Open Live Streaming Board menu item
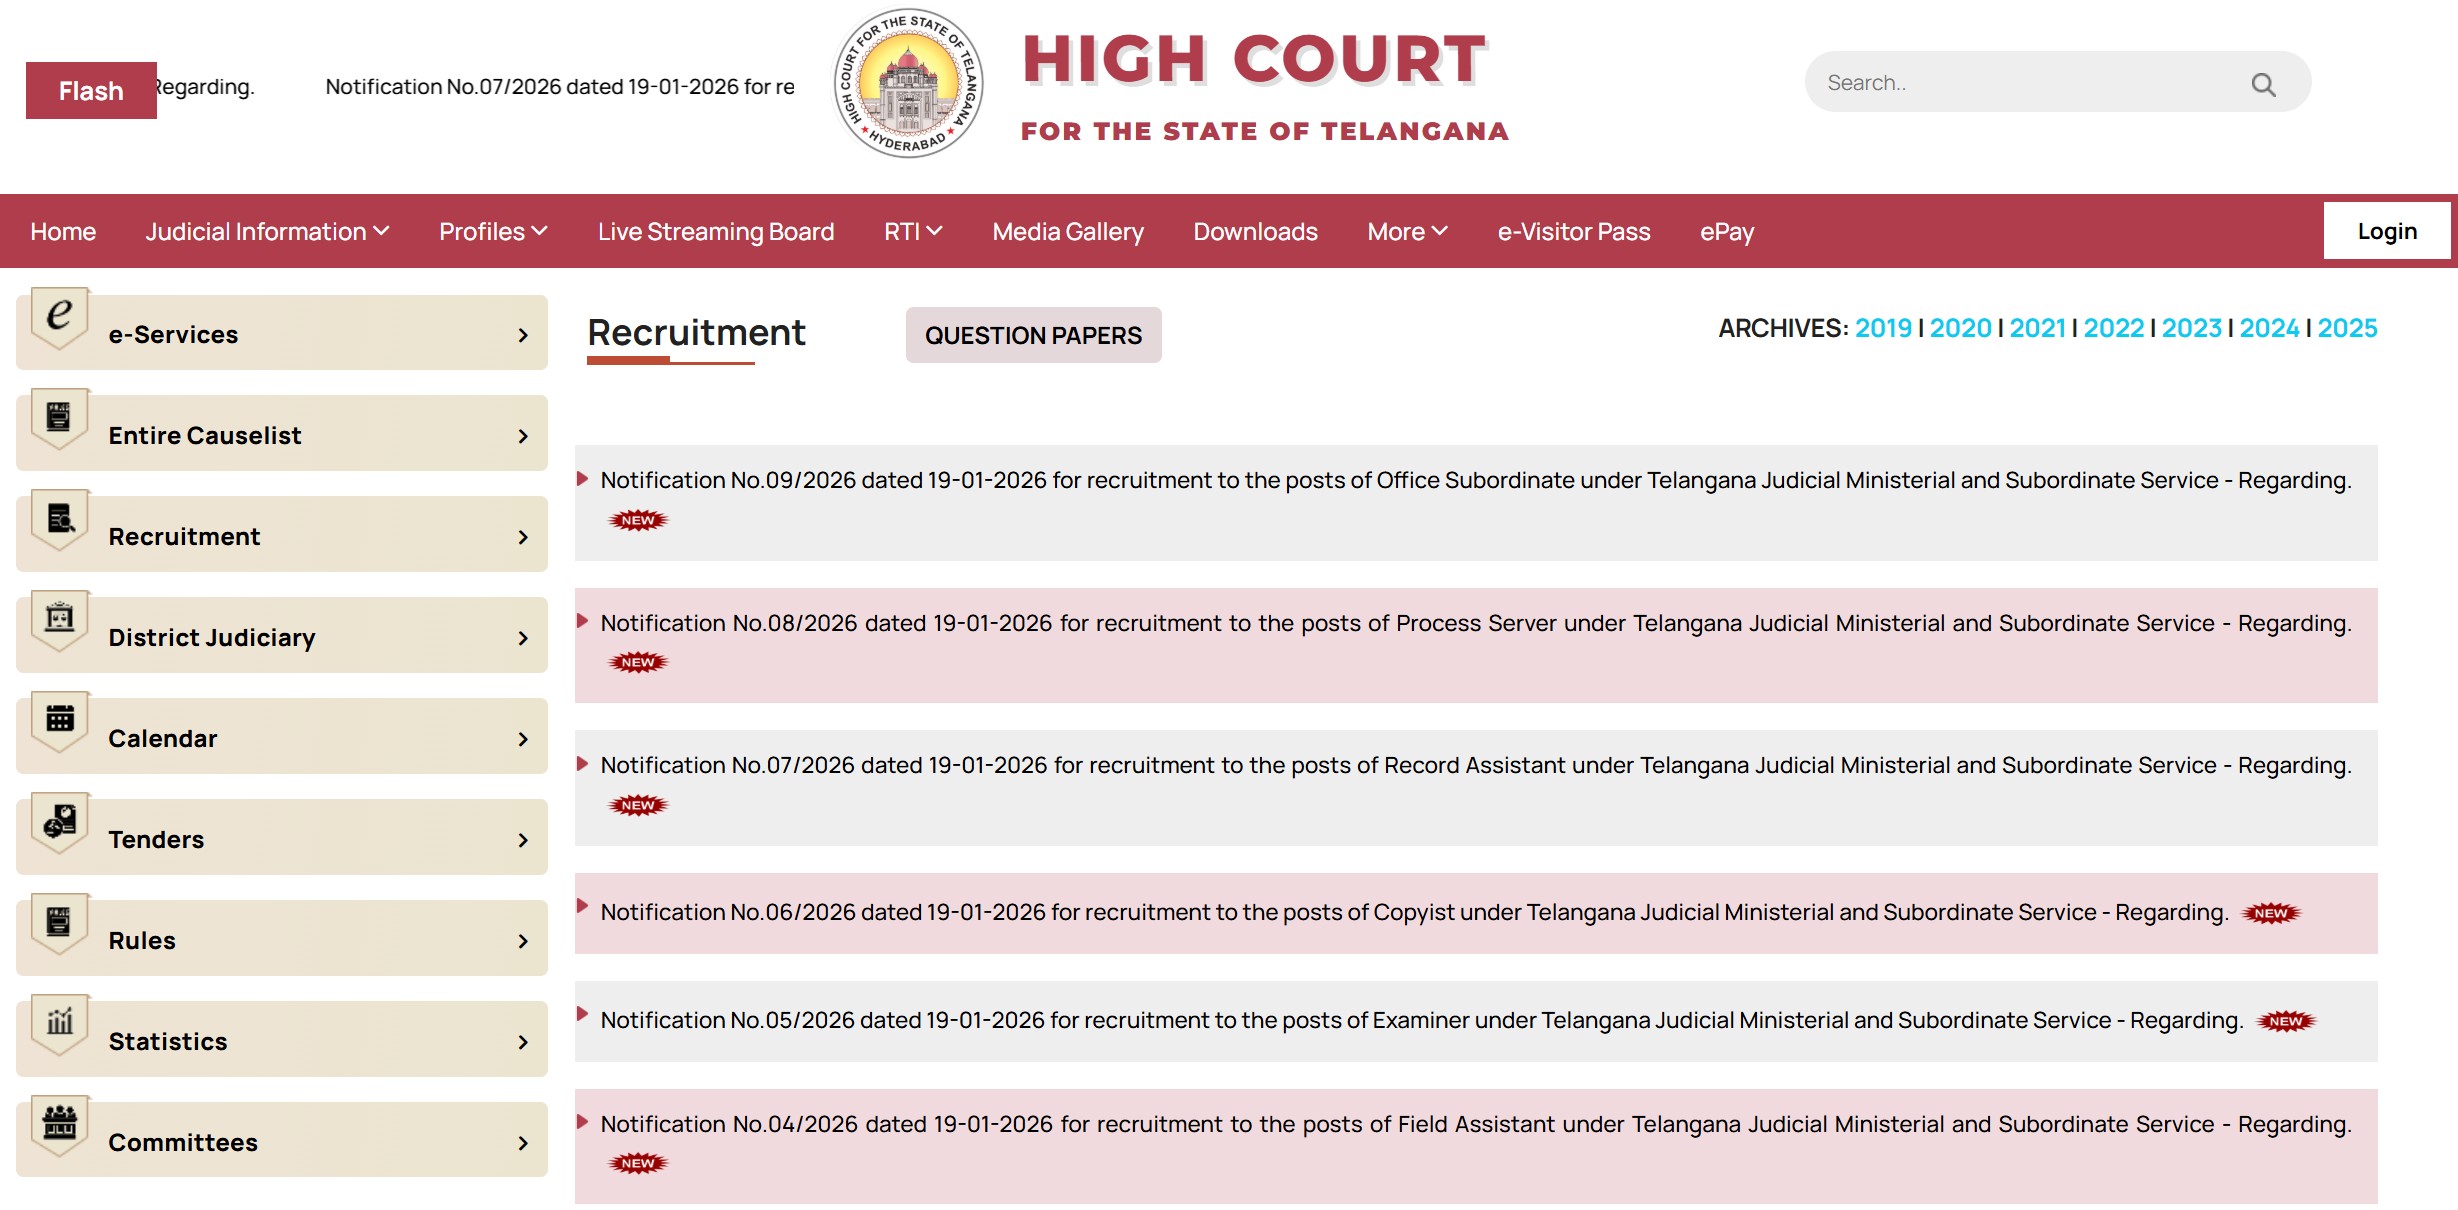The width and height of the screenshot is (2458, 1210). (716, 231)
